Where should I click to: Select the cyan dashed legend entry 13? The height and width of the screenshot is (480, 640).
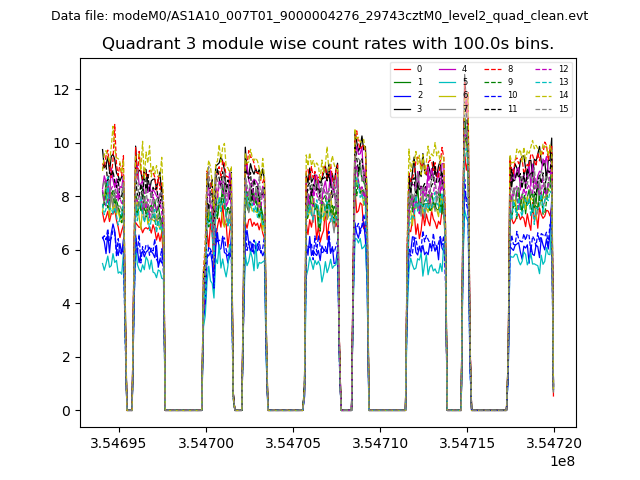pos(543,82)
